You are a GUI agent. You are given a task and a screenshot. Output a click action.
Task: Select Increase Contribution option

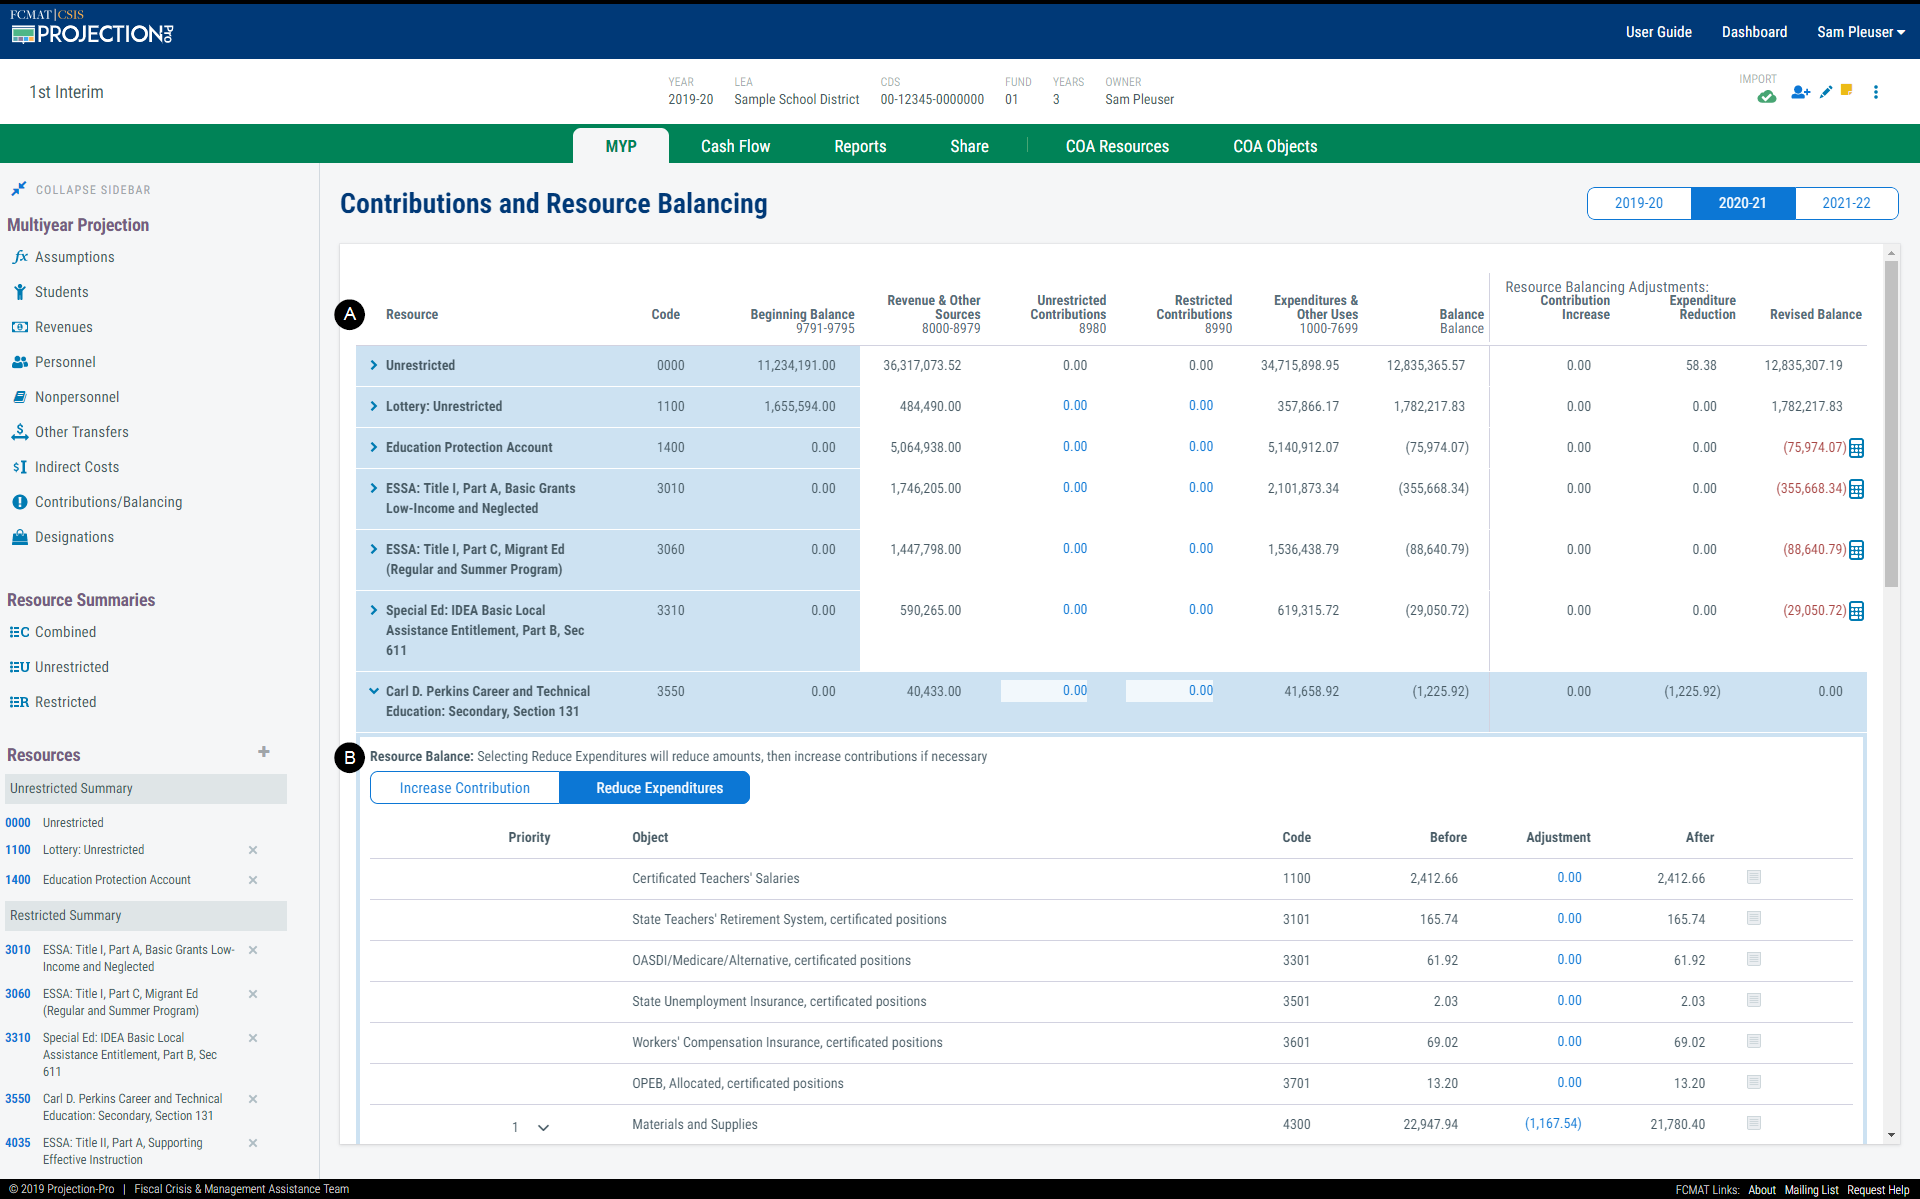pyautogui.click(x=465, y=788)
